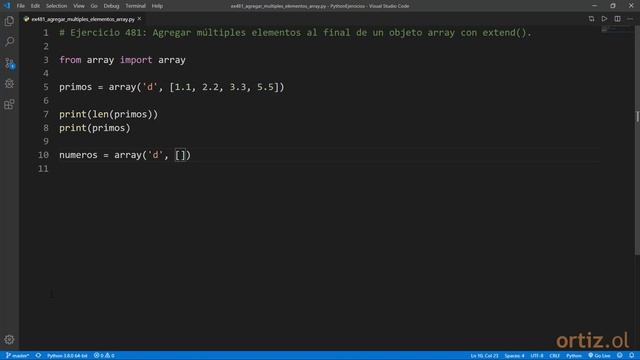Select Python 3.8.0 64-bit interpreter in status bar
The height and width of the screenshot is (360, 640).
coord(67,356)
